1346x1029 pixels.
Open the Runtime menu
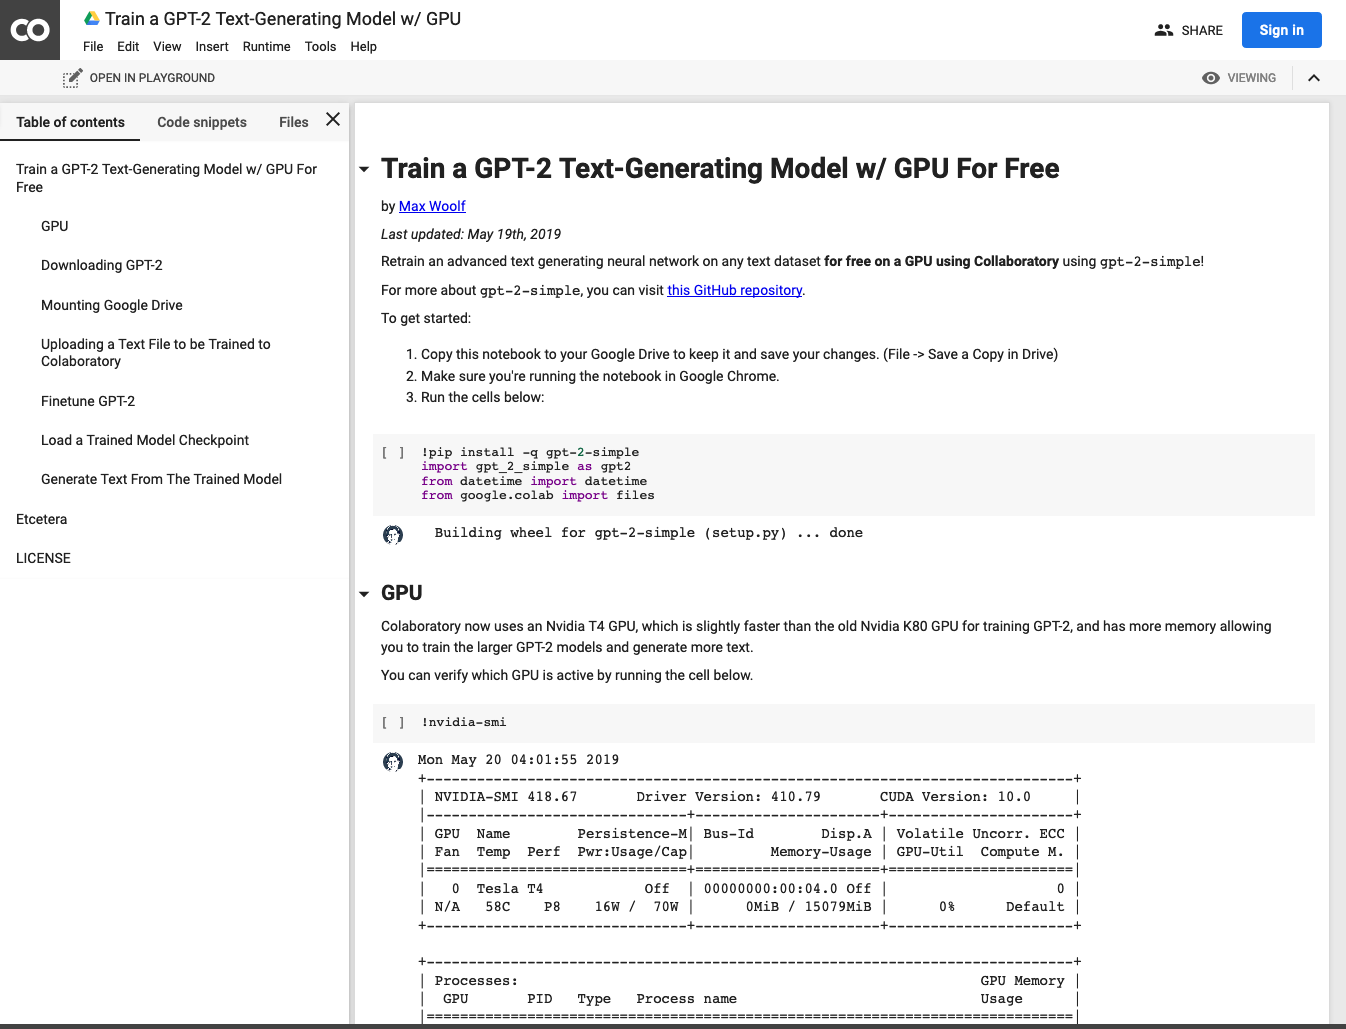point(266,46)
